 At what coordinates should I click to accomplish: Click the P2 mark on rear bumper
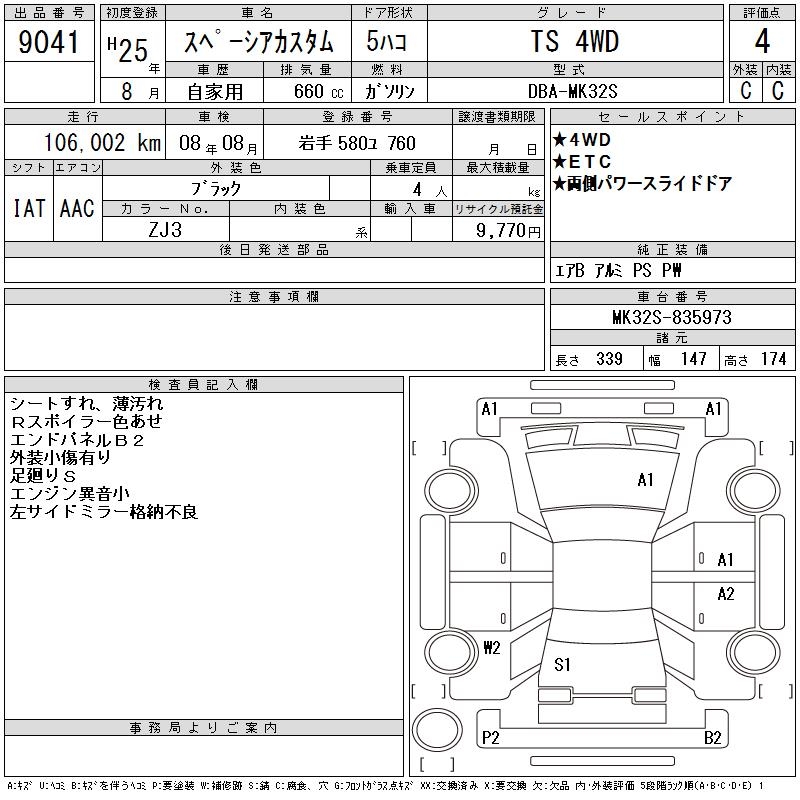(x=490, y=738)
